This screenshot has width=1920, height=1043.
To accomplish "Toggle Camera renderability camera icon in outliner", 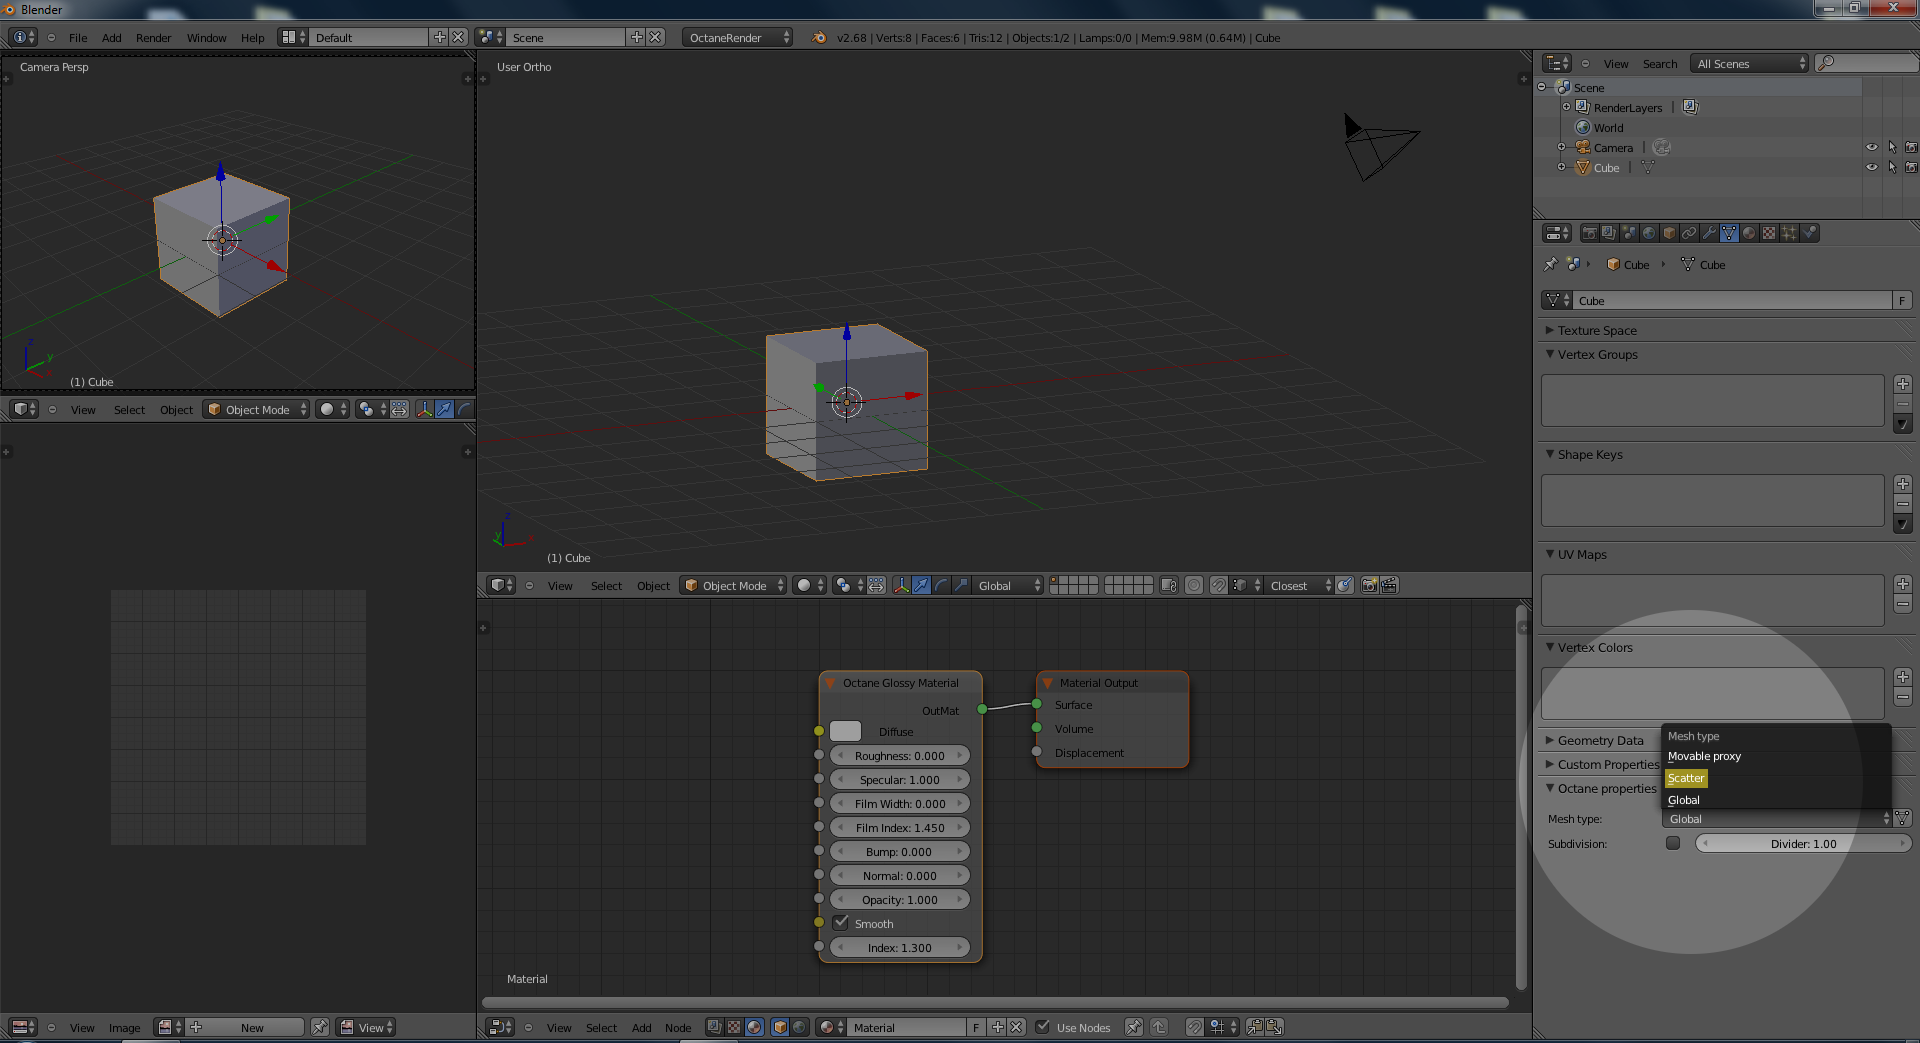I will tap(1911, 147).
